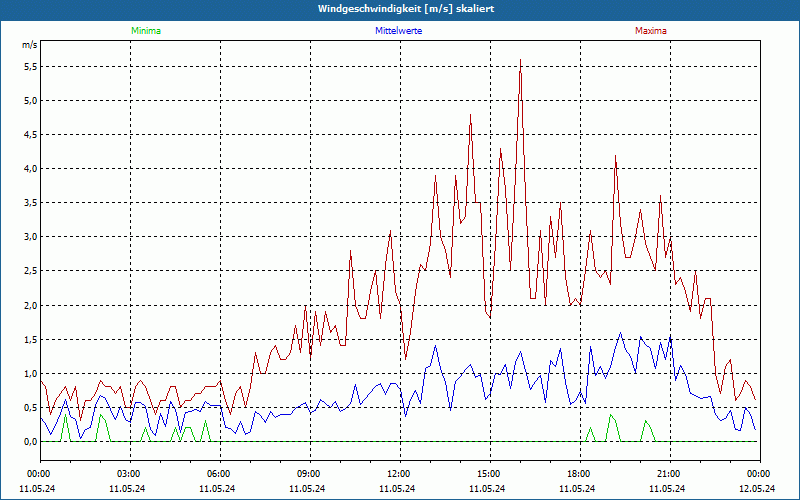
Task: Click the 4,0 y-axis value
Action: click(x=31, y=169)
